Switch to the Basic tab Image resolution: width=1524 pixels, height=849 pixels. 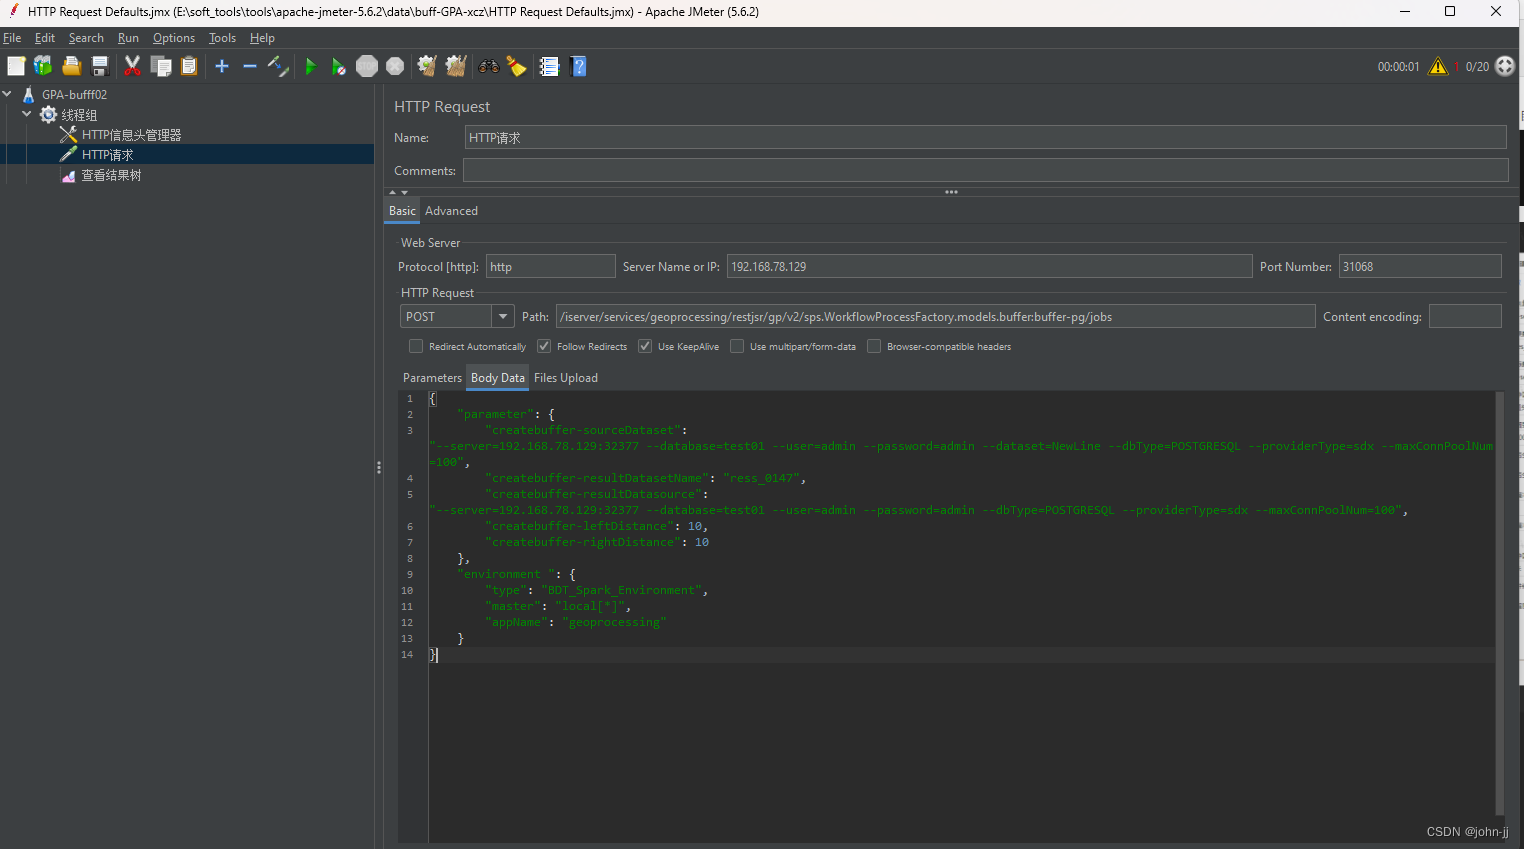(402, 211)
